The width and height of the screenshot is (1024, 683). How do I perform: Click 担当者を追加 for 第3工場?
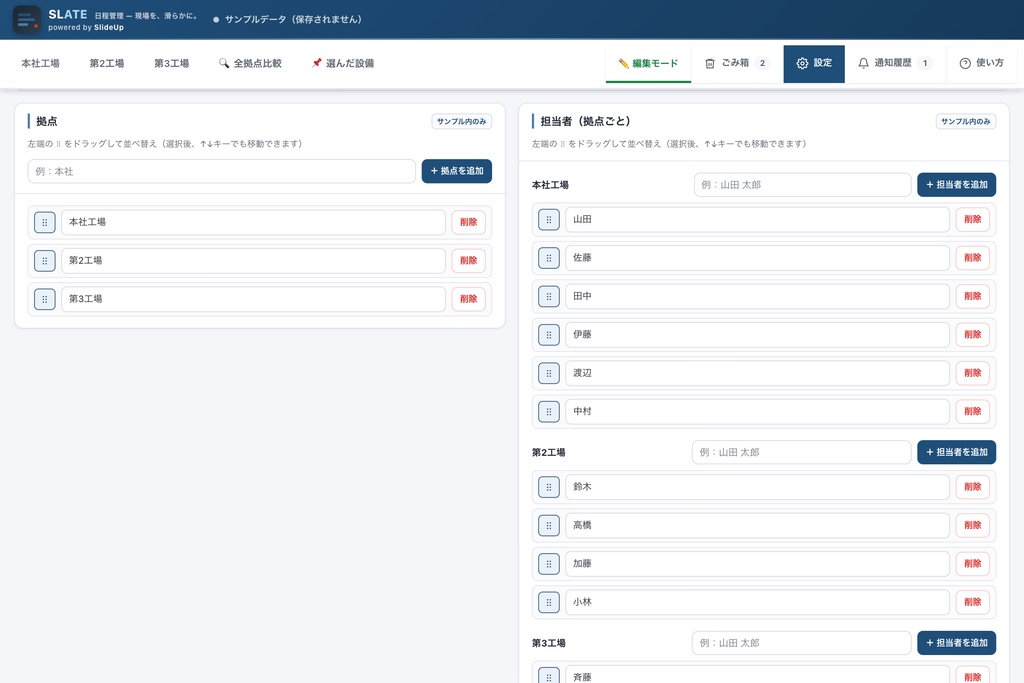[x=956, y=643]
